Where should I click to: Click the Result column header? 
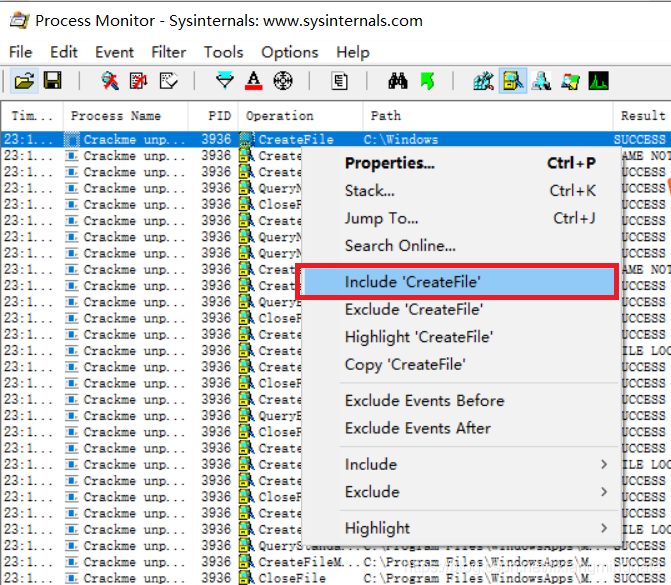coord(642,116)
